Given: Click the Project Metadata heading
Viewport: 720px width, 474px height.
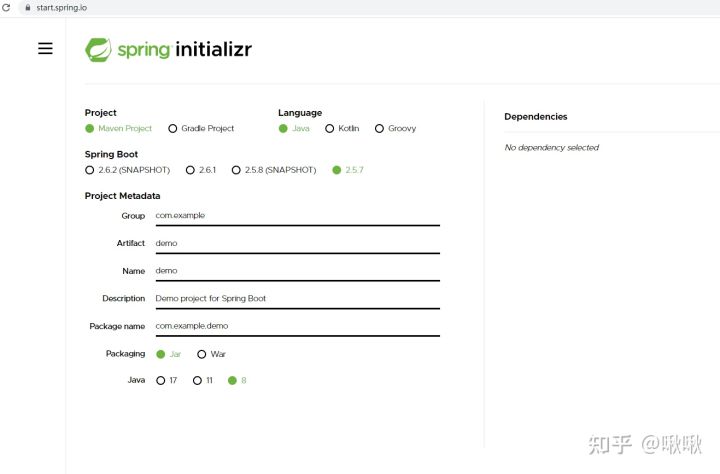Looking at the screenshot, I should [x=123, y=196].
